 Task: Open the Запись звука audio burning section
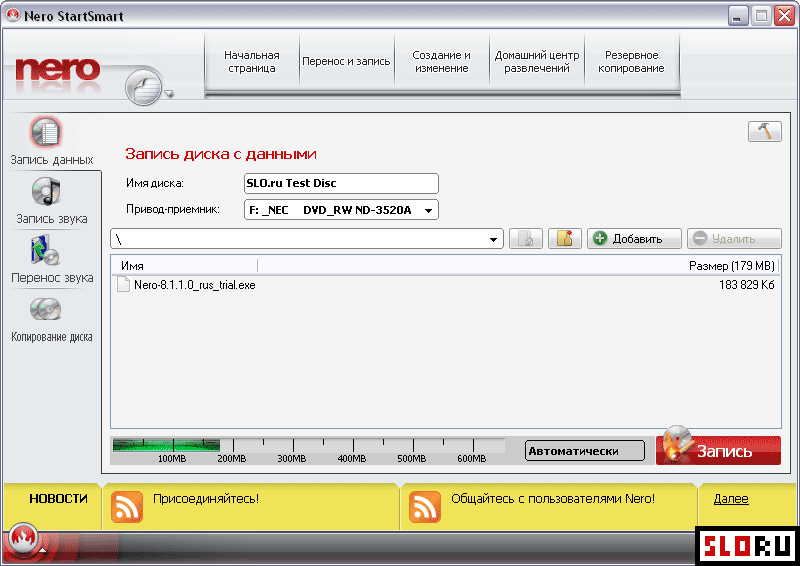point(46,192)
